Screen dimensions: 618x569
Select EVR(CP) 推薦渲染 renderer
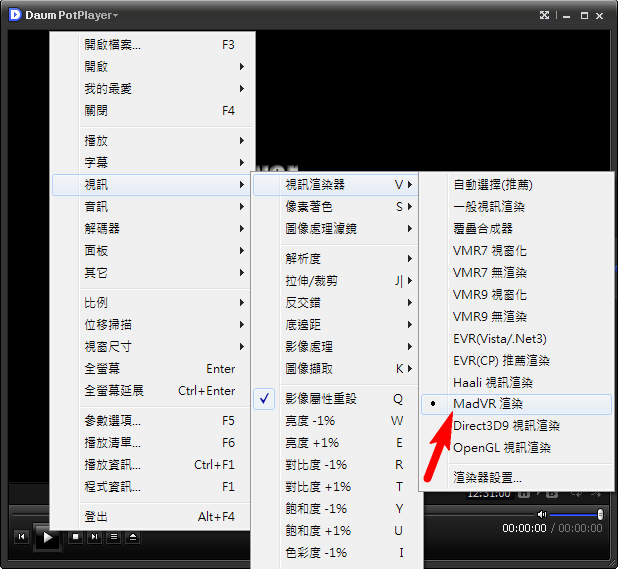[516, 361]
